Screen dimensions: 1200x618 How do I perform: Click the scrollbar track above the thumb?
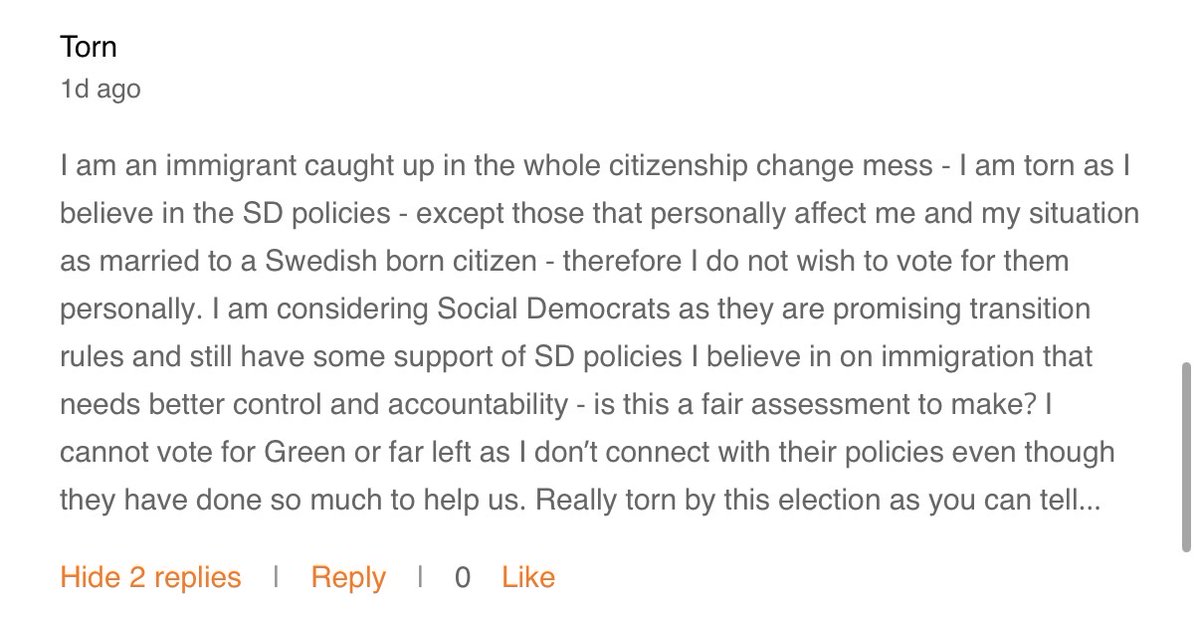click(x=1185, y=180)
